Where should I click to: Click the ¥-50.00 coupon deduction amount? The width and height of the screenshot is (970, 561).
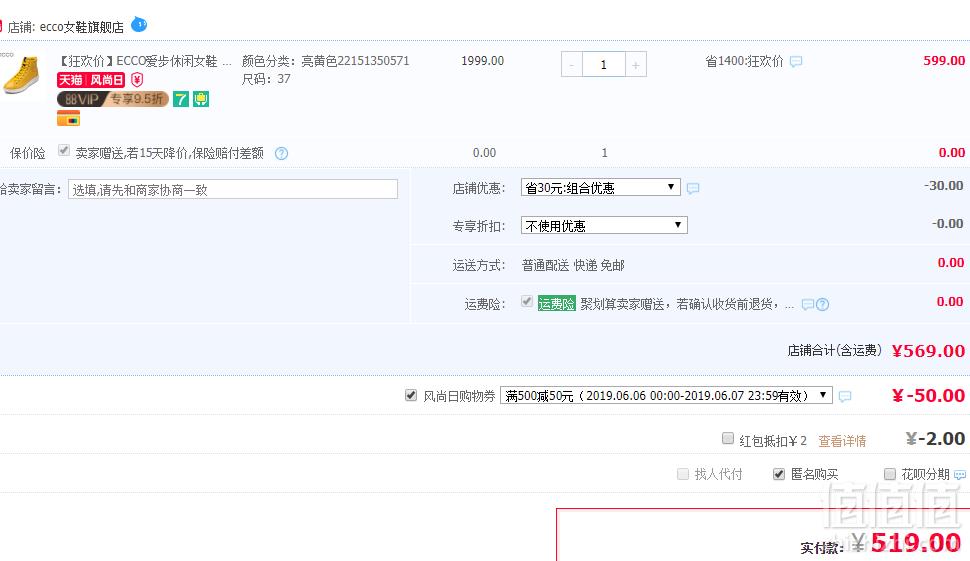point(929,395)
